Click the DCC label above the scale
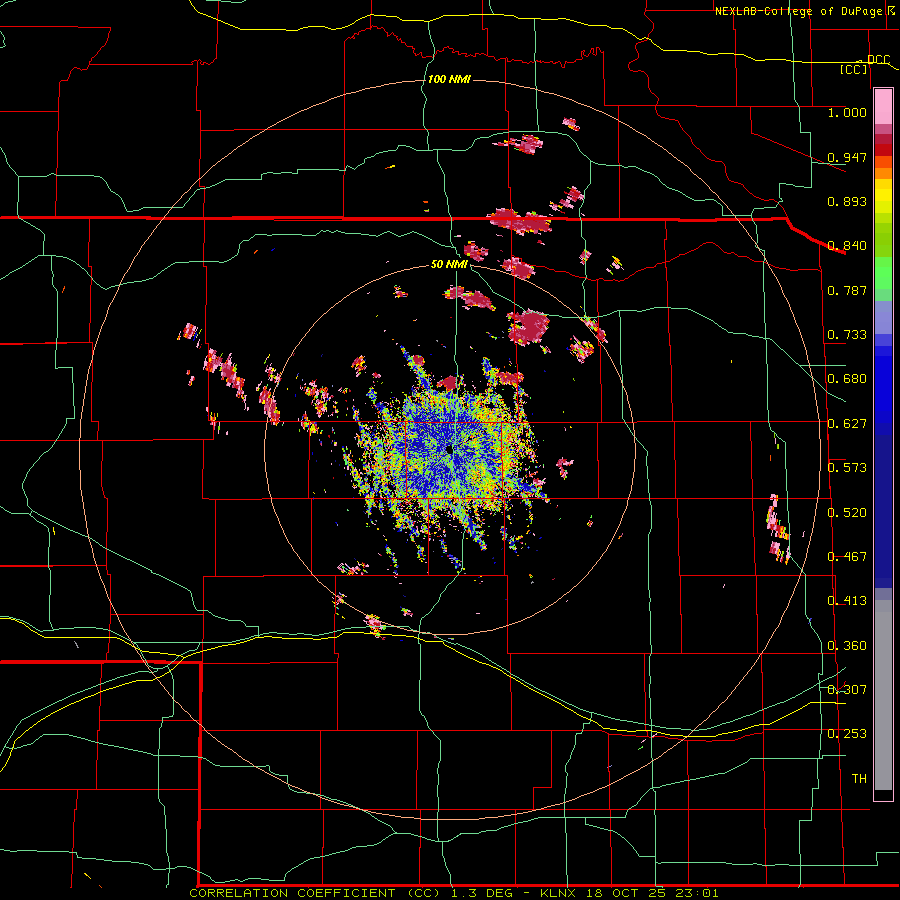The width and height of the screenshot is (900, 900). [878, 60]
